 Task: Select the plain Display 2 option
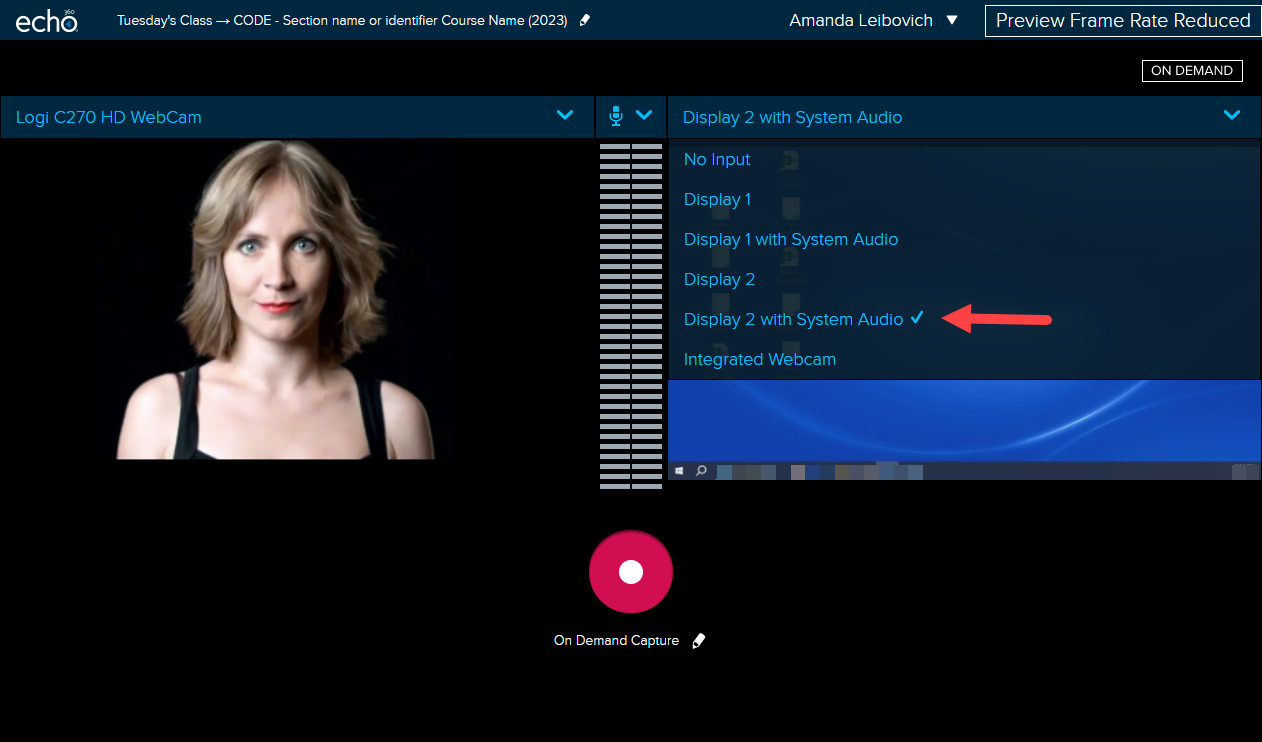719,279
